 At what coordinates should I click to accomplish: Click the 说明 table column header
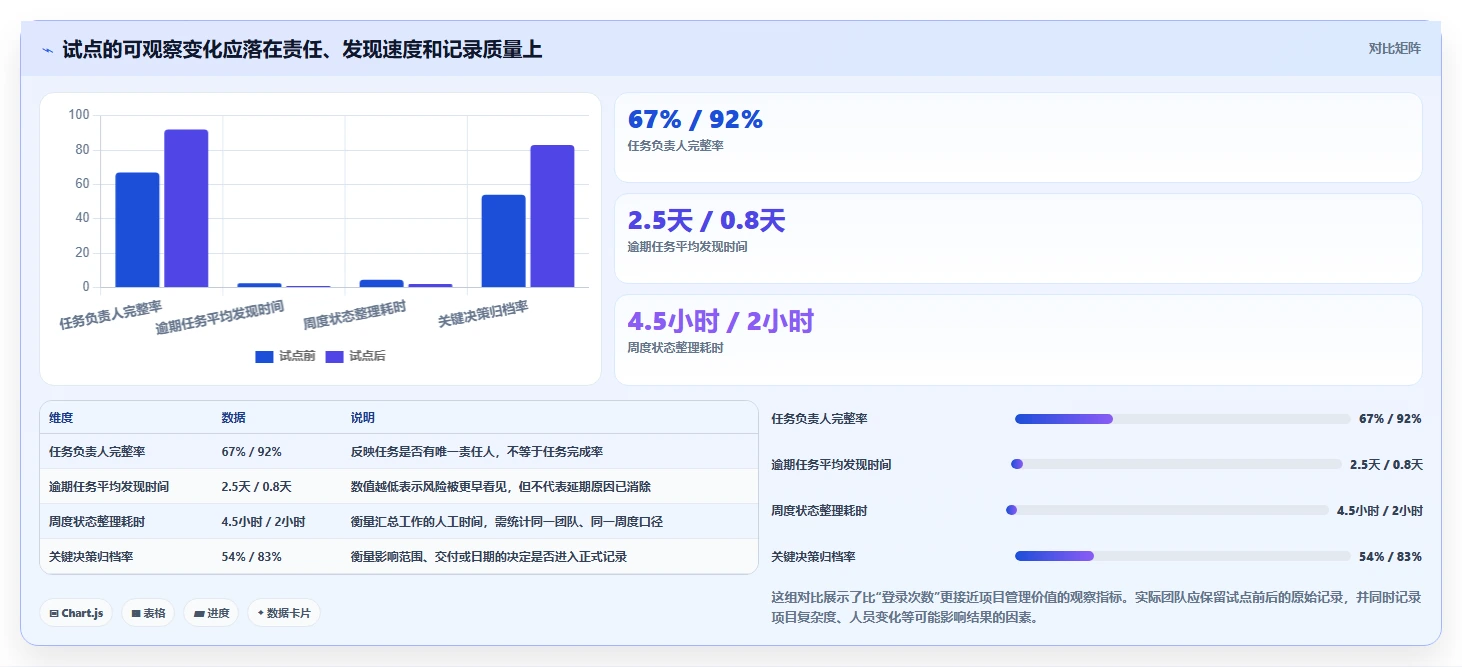pos(362,418)
